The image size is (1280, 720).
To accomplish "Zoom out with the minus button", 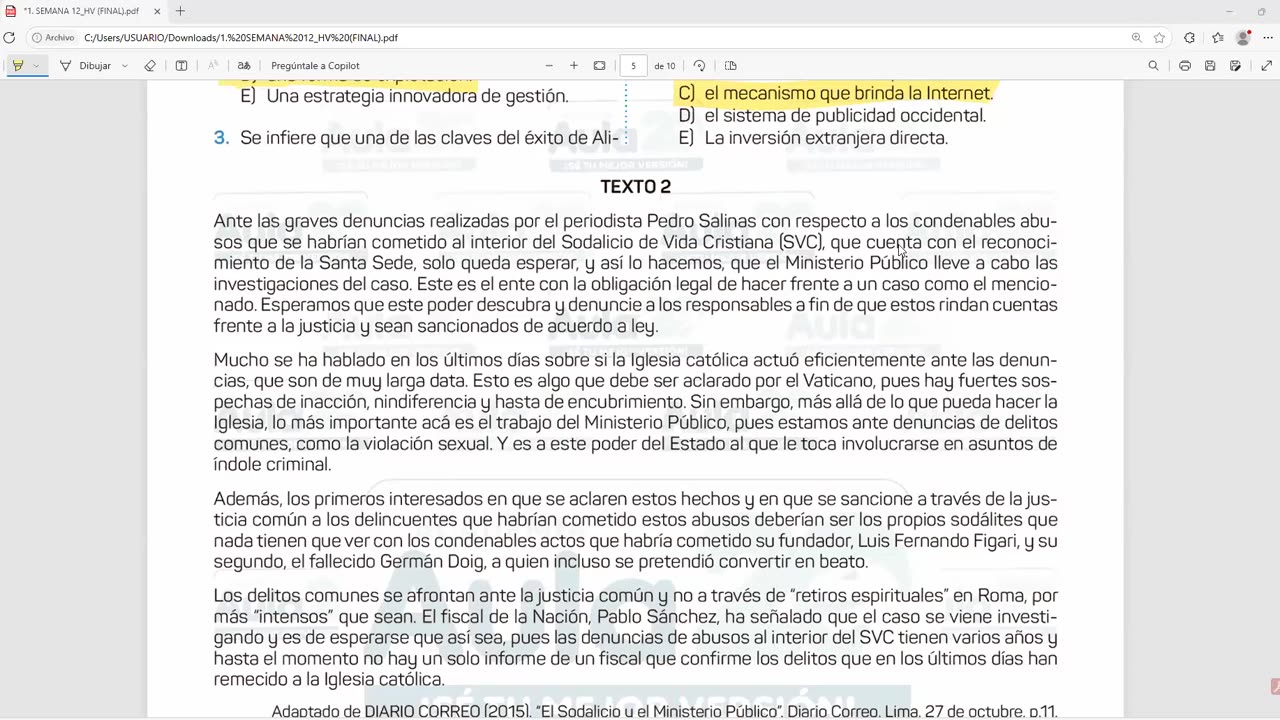I will coord(549,66).
